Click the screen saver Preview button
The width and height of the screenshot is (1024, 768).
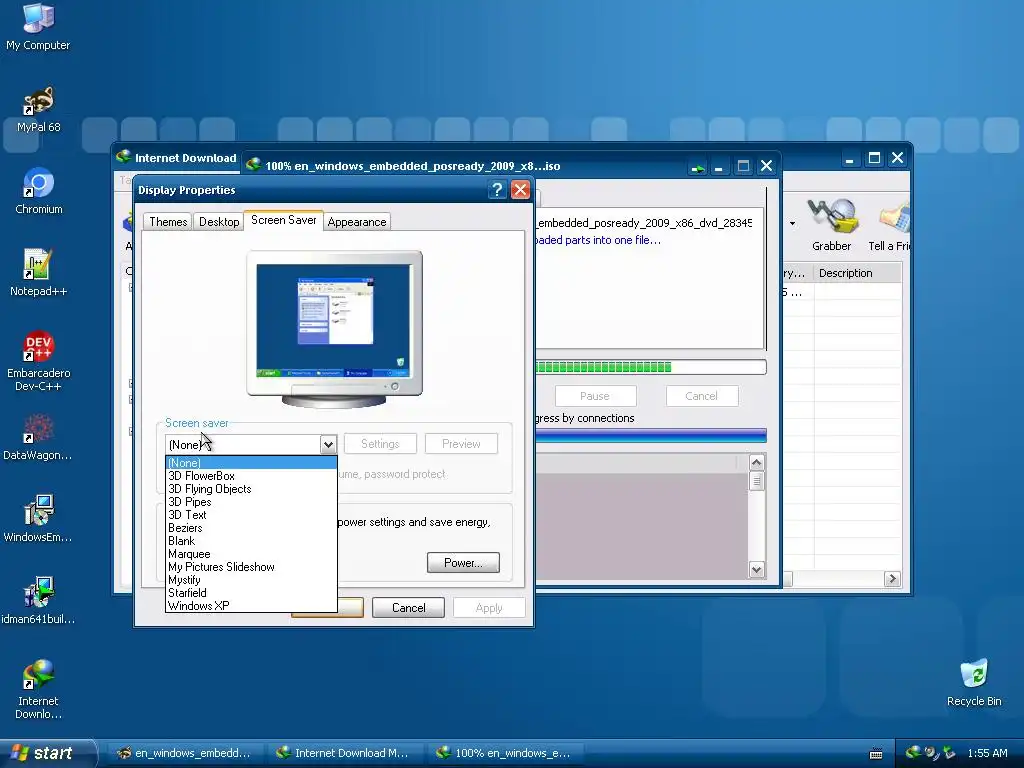click(x=461, y=444)
